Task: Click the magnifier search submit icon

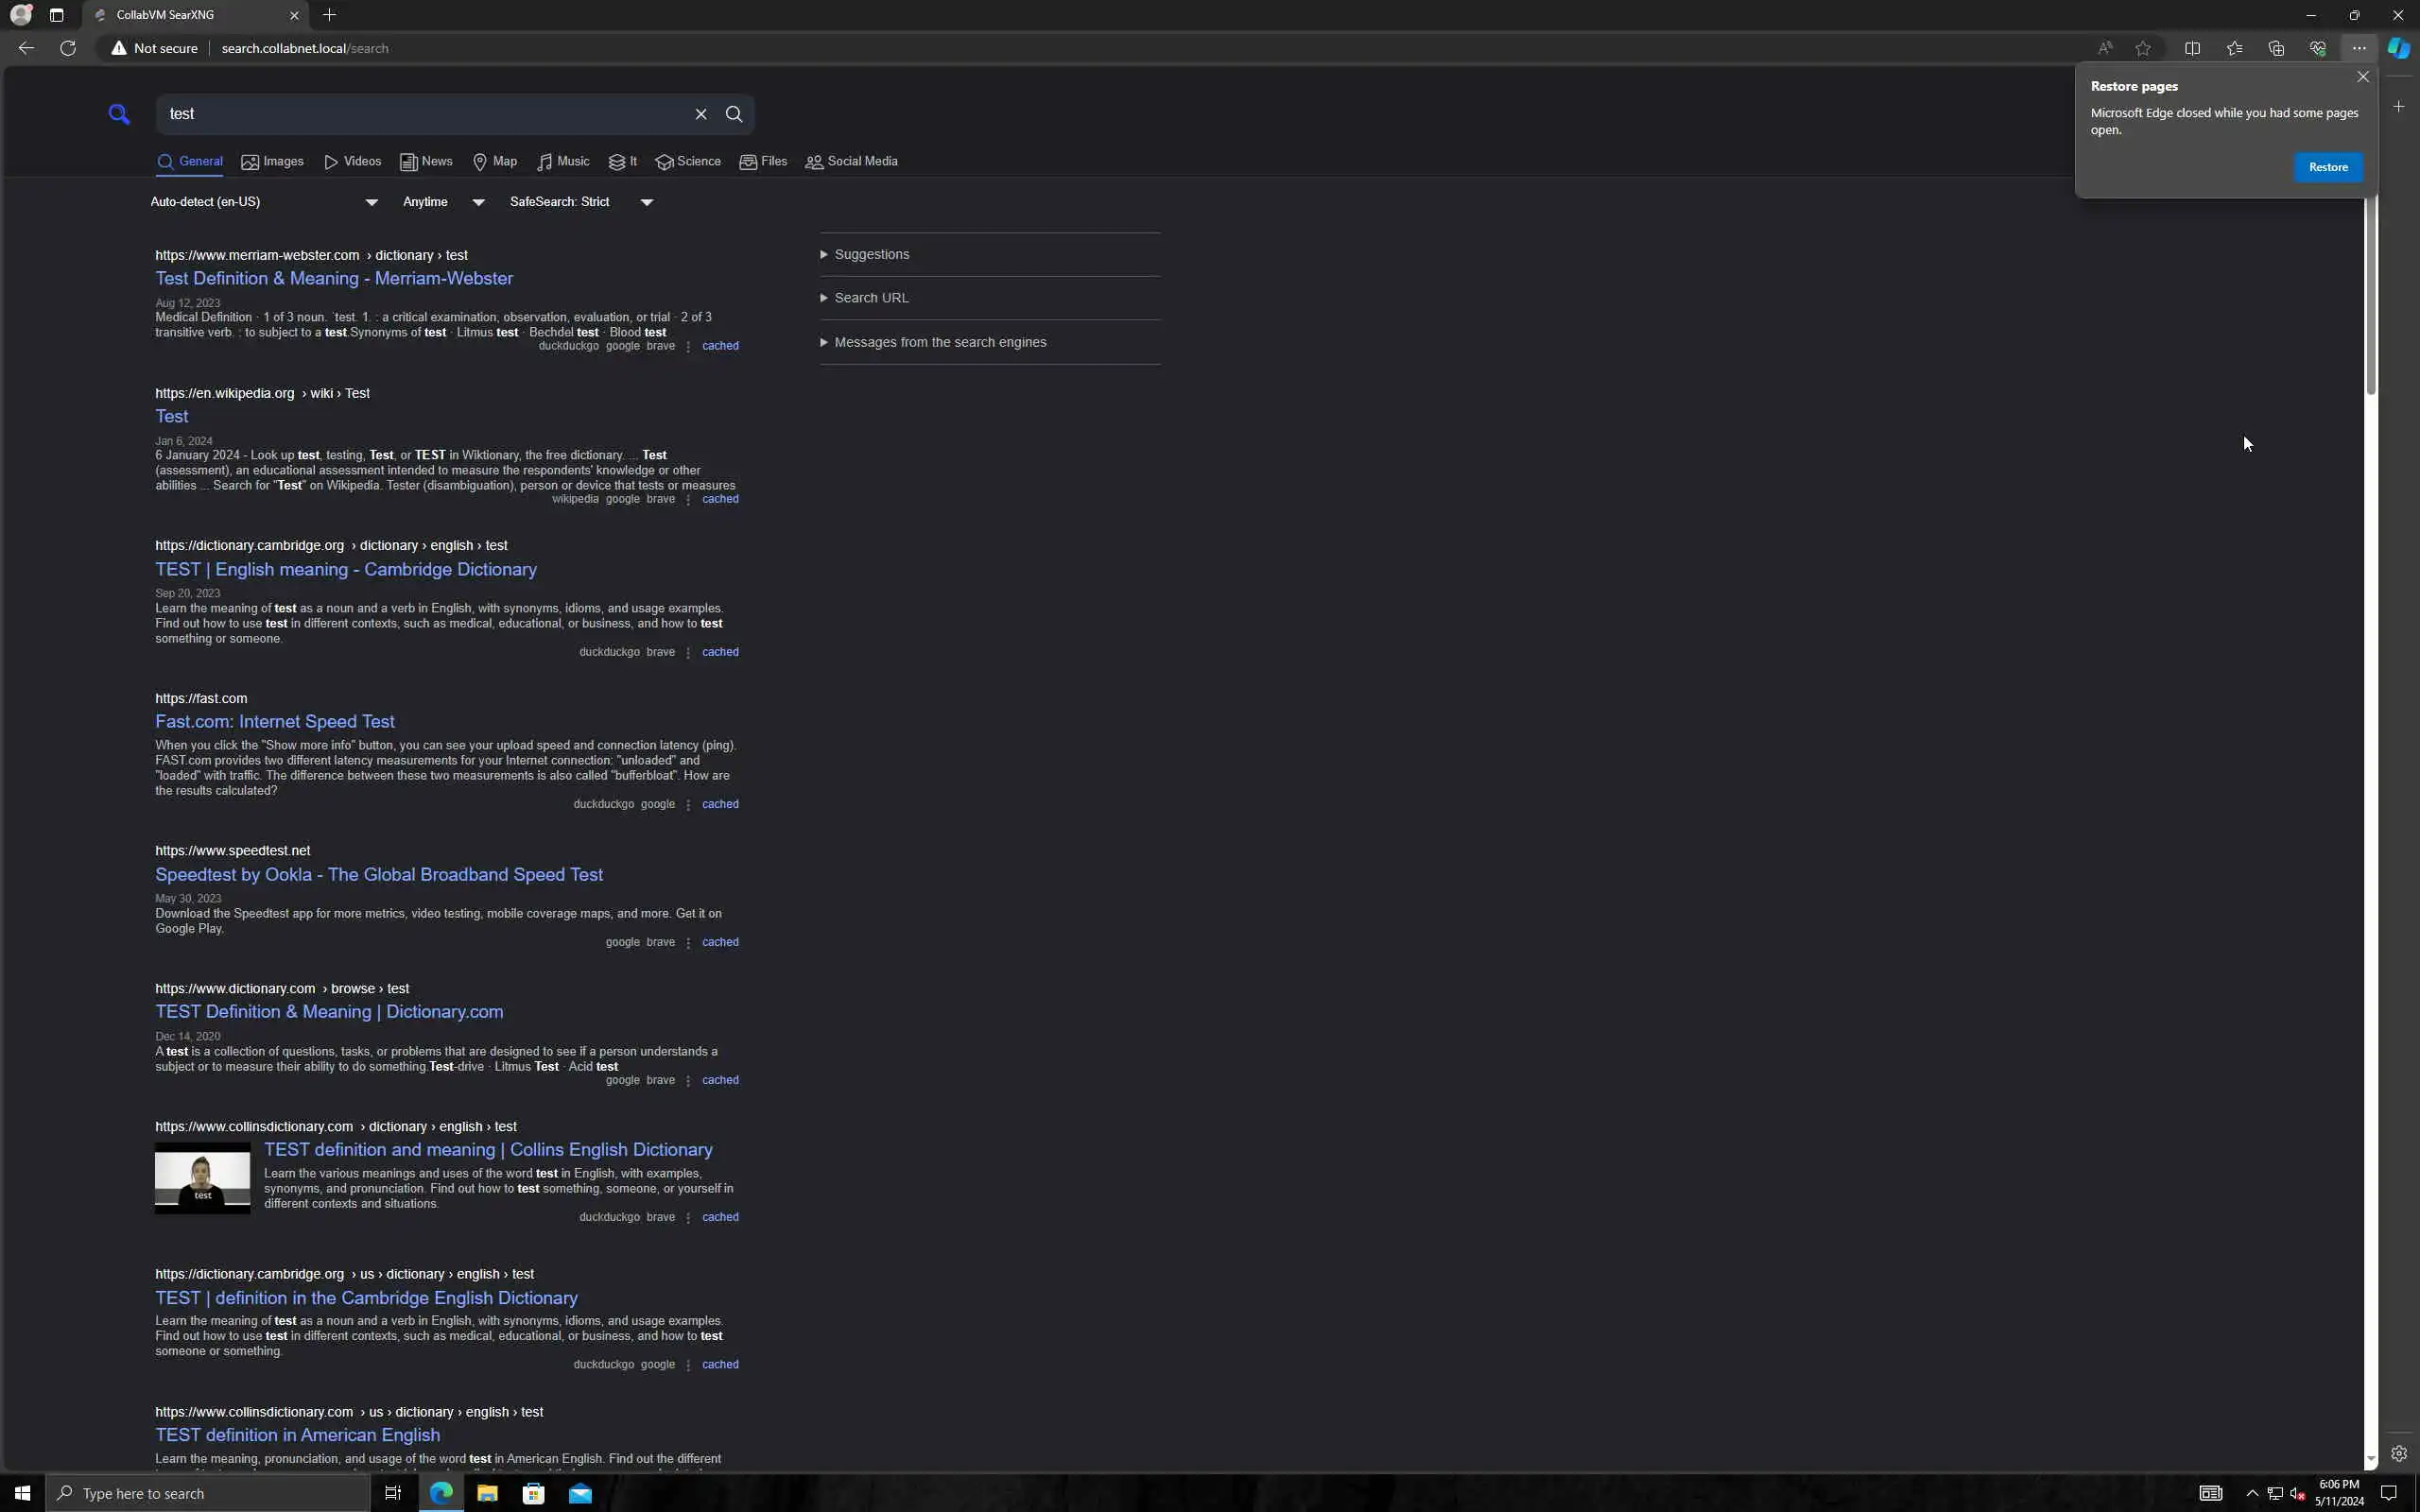Action: (x=734, y=114)
